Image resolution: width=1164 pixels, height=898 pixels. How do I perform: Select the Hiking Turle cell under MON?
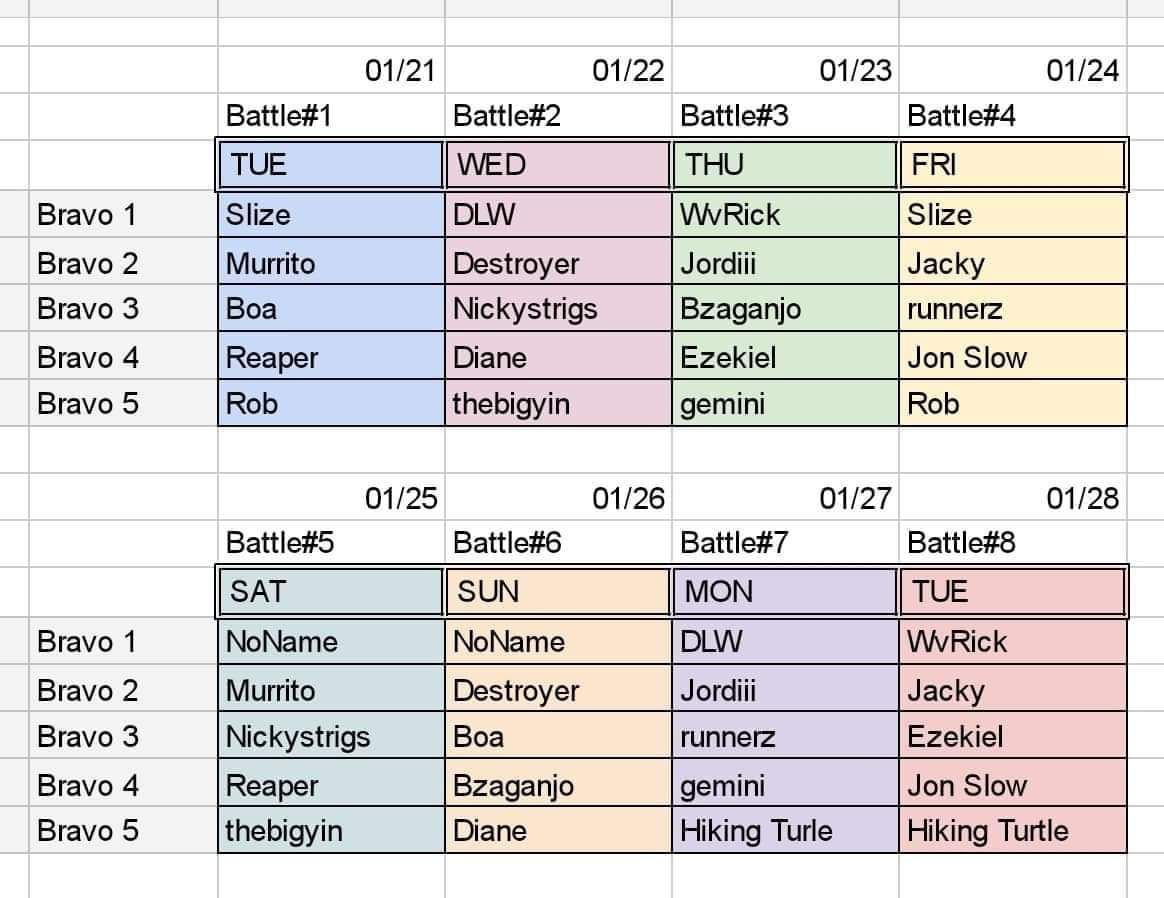click(785, 830)
